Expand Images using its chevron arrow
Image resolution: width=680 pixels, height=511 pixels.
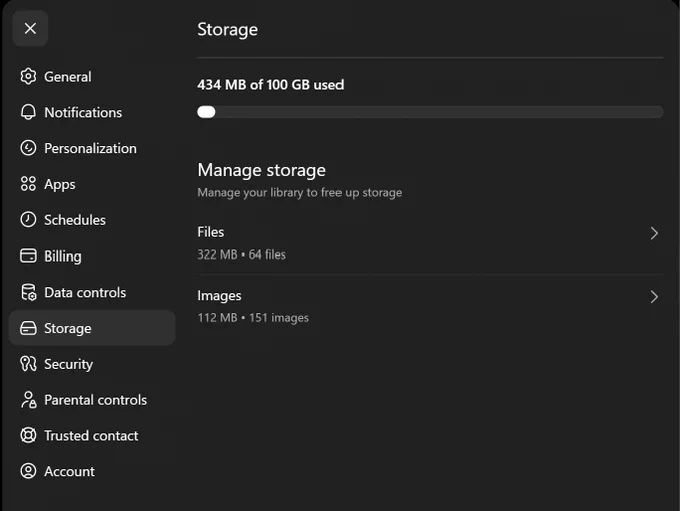654,297
